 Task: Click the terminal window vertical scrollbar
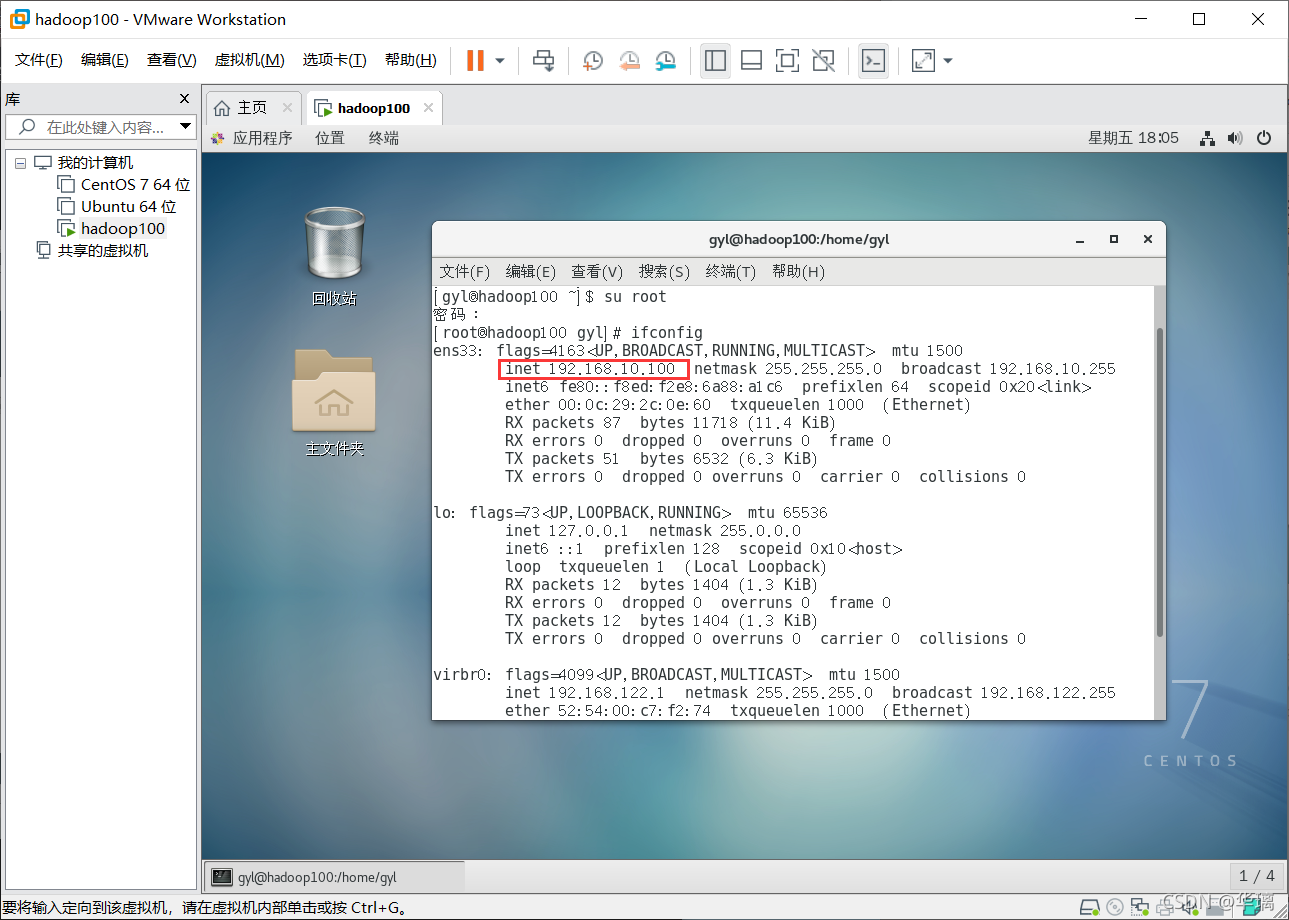coord(1159,480)
